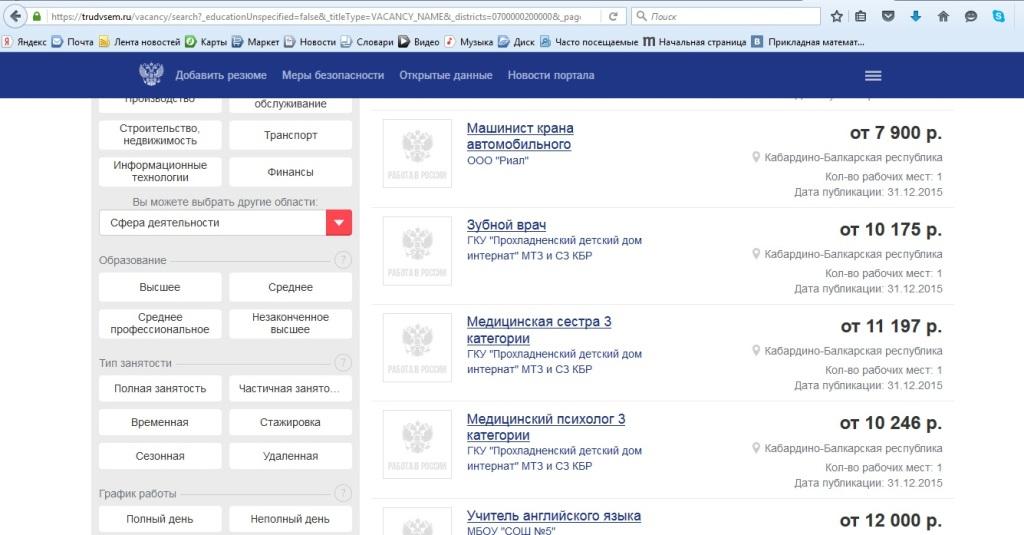Toggle the Высшее education filter
The width and height of the screenshot is (1024, 535).
[160, 287]
